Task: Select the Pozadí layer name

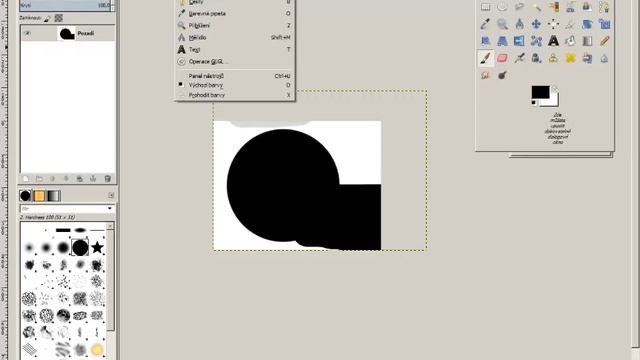Action: coord(86,33)
